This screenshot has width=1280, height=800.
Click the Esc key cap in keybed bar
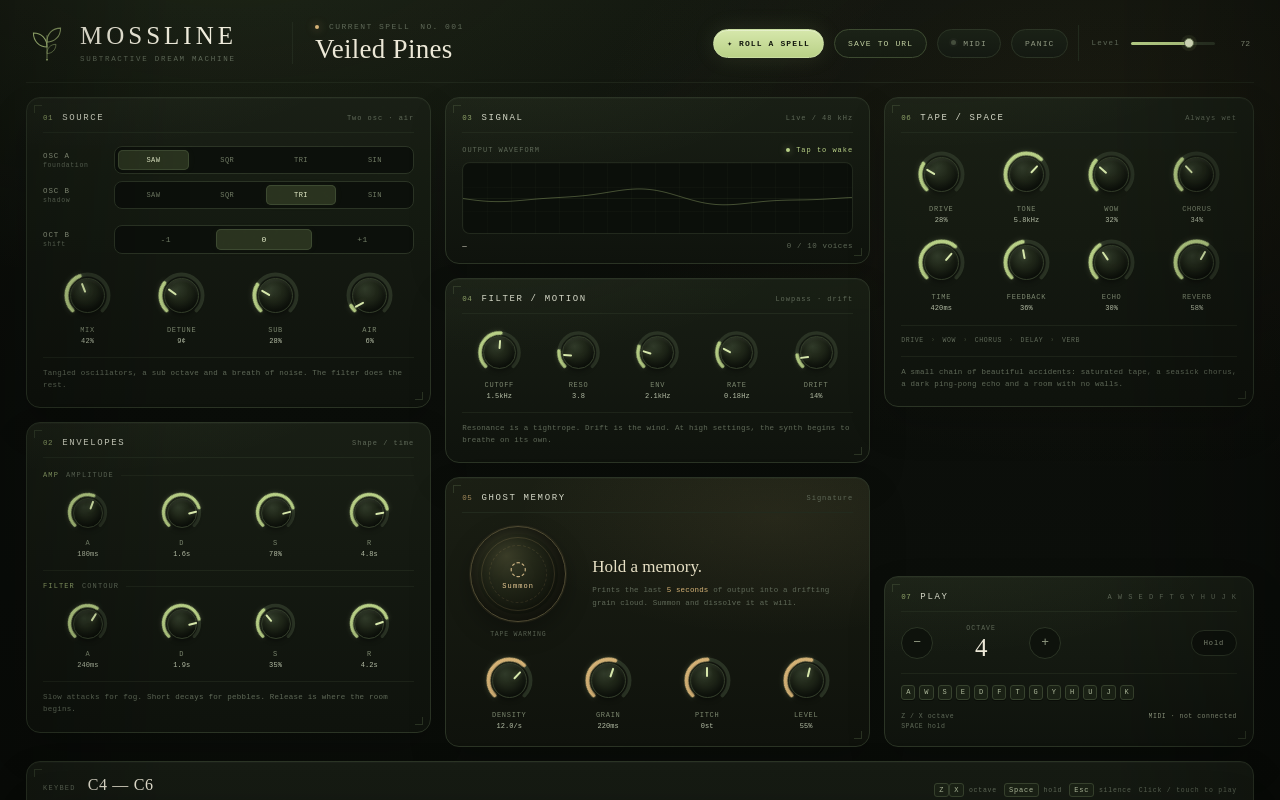[1081, 790]
